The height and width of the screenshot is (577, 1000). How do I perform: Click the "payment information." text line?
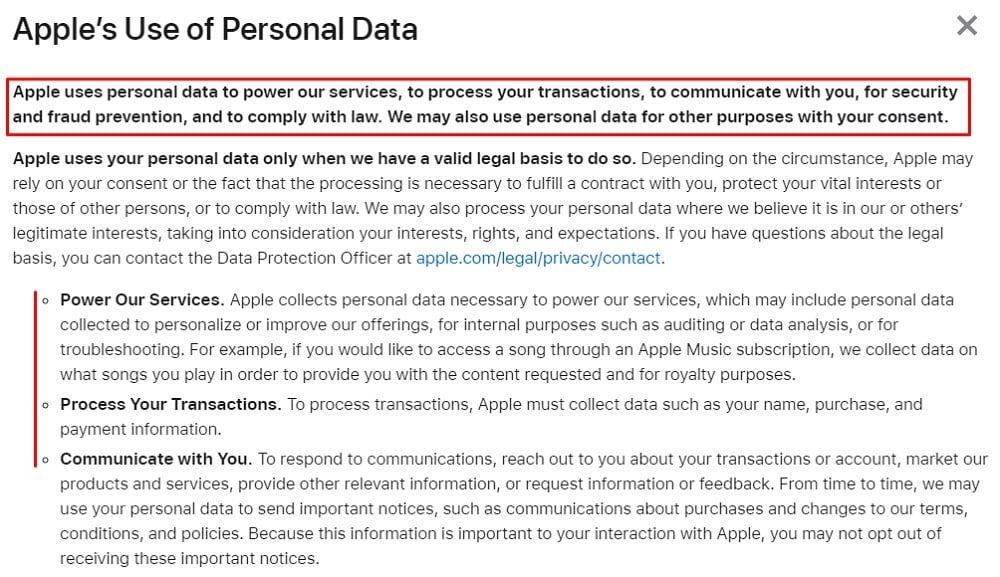[141, 429]
